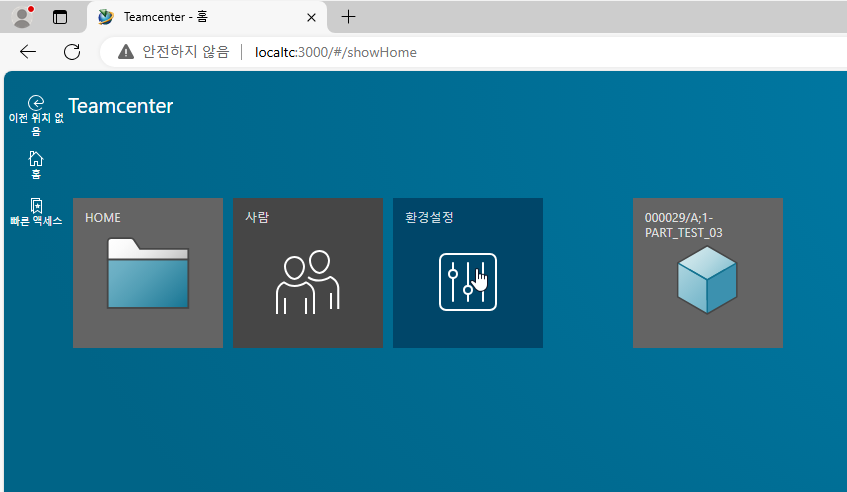The width and height of the screenshot is (847, 492).
Task: Click the localtc:3000 address bar
Action: pyautogui.click(x=500, y=52)
